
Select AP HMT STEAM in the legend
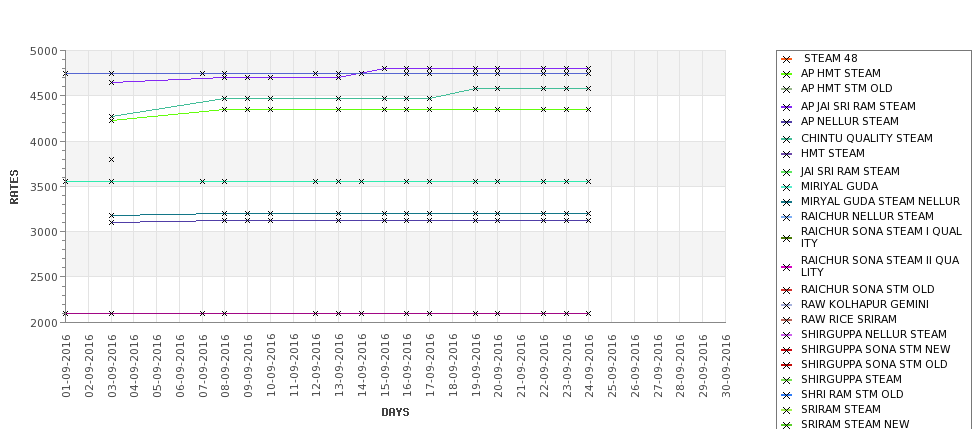[x=841, y=73]
